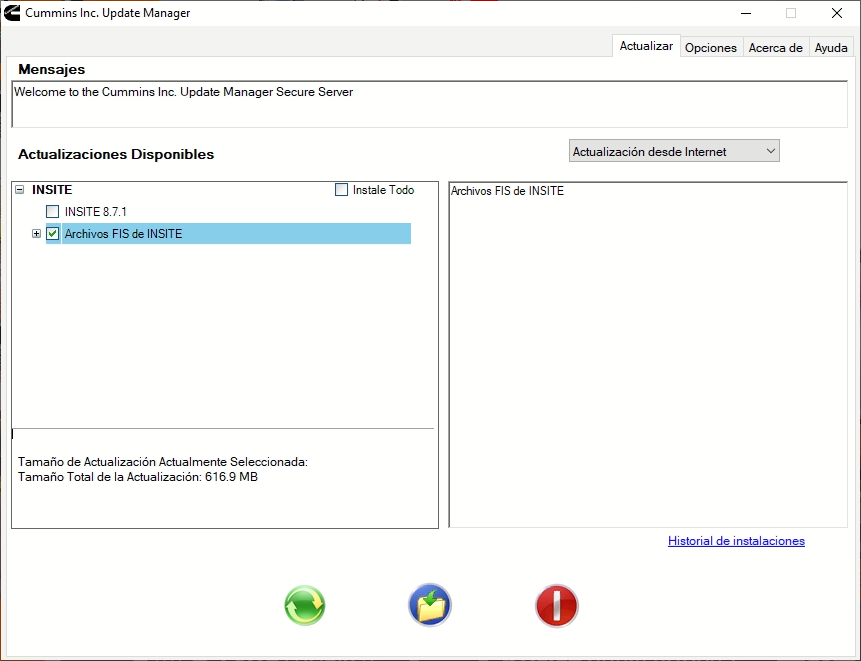
Task: Open the Acerca de tab
Action: (775, 48)
